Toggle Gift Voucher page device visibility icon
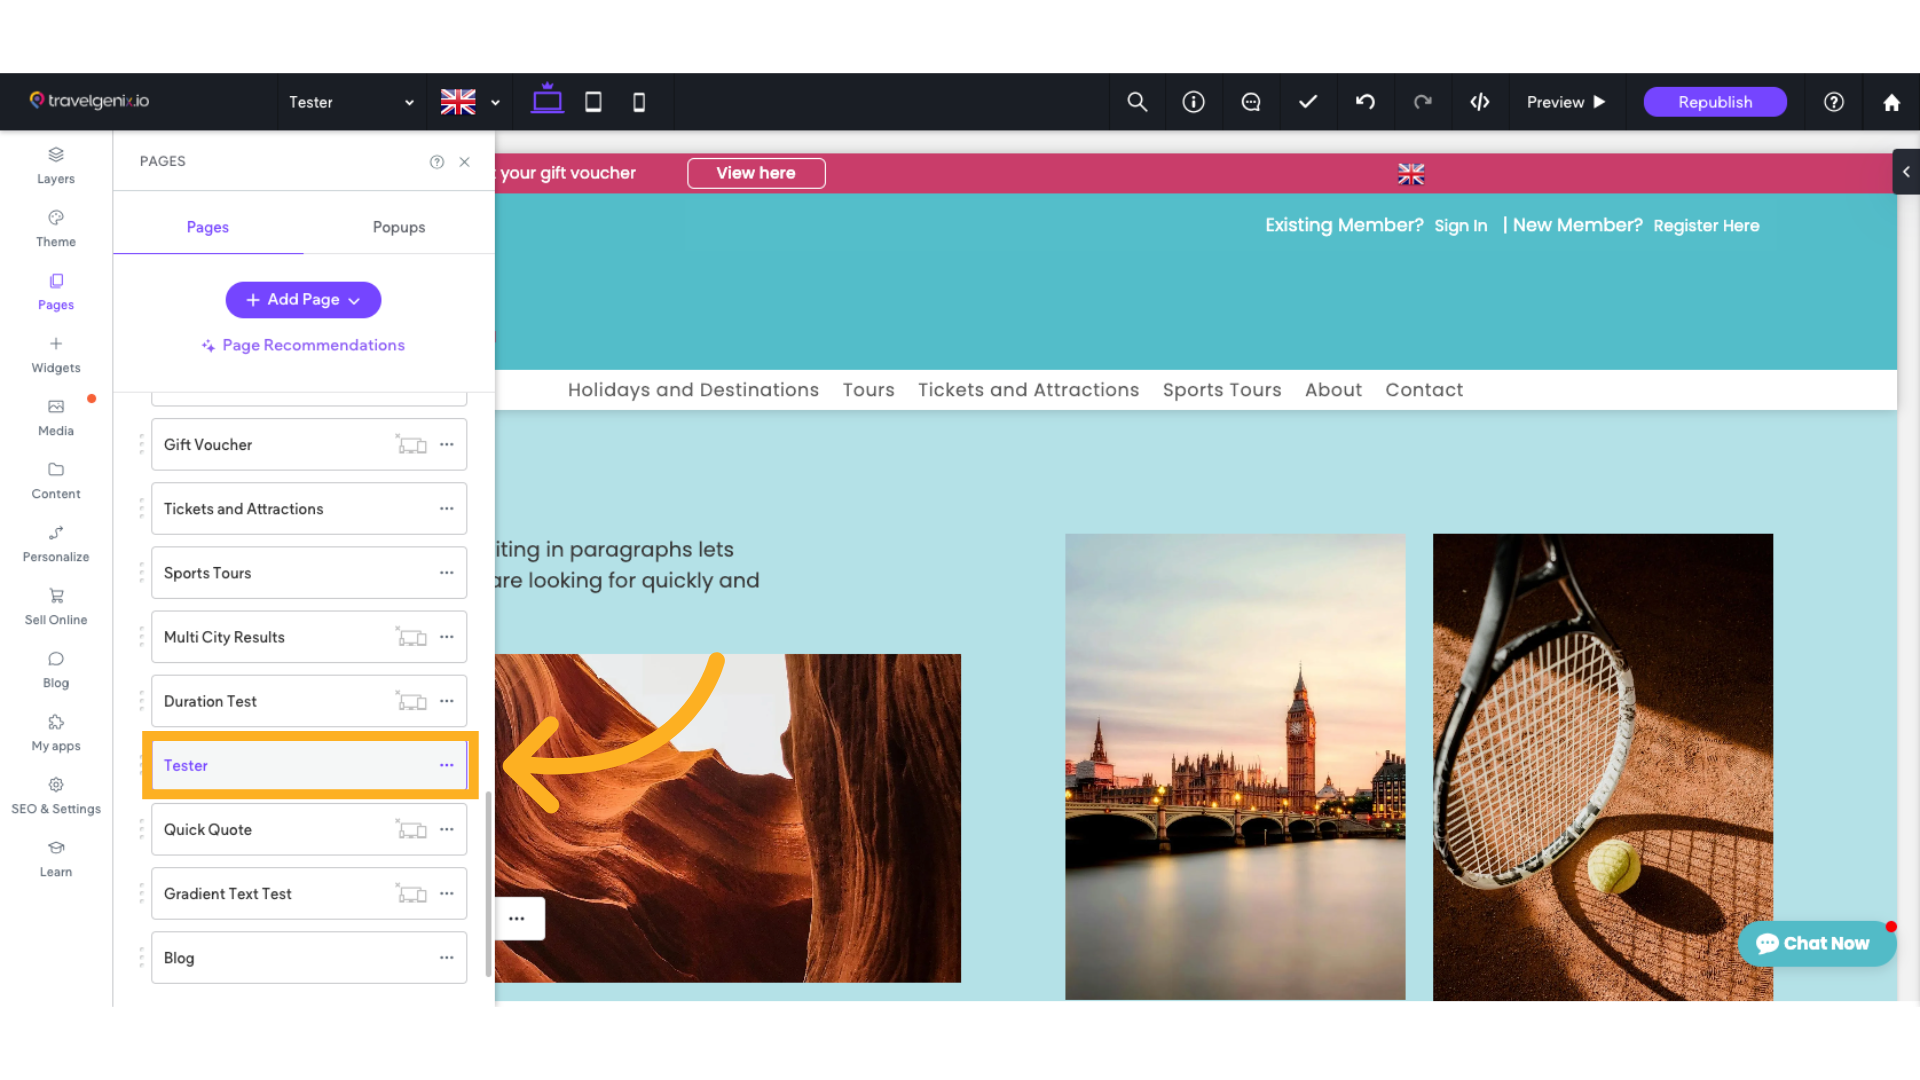This screenshot has width=1920, height=1080. (411, 445)
